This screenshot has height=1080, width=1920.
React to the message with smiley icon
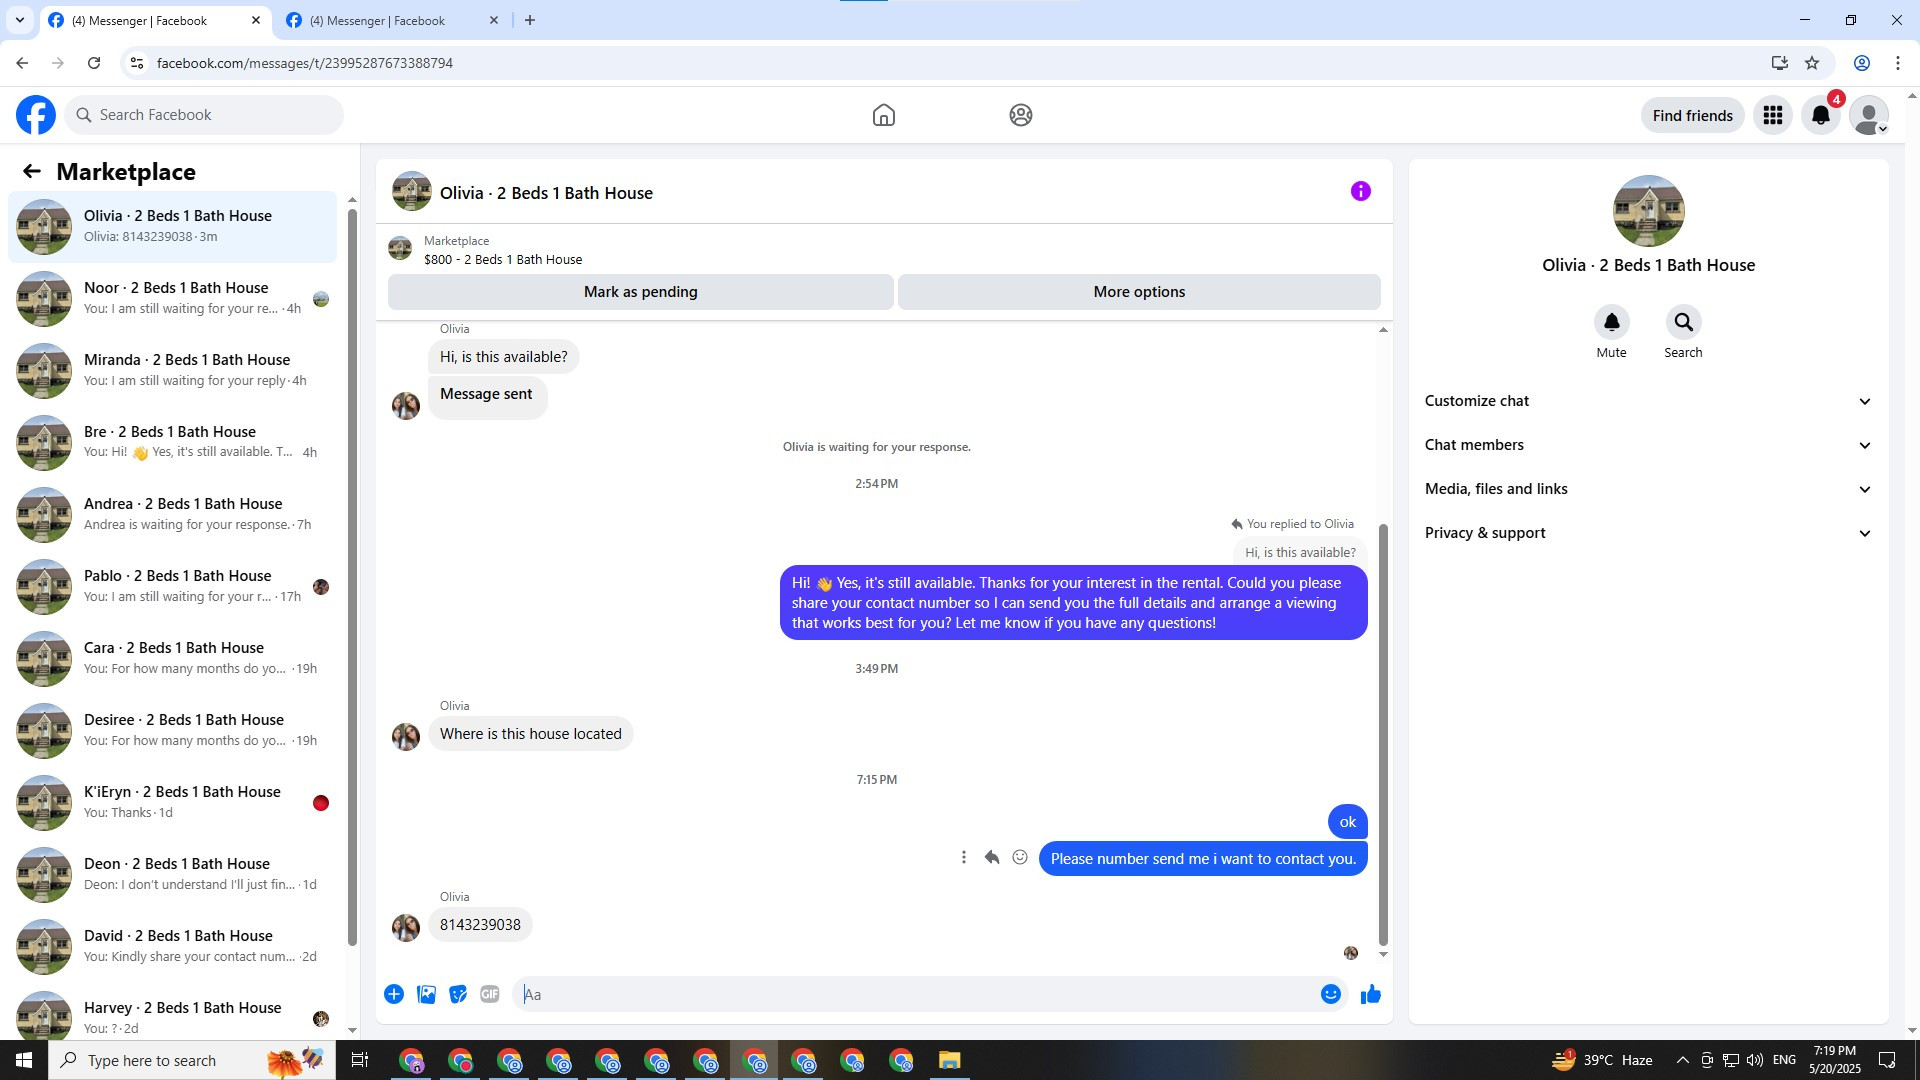(1020, 858)
